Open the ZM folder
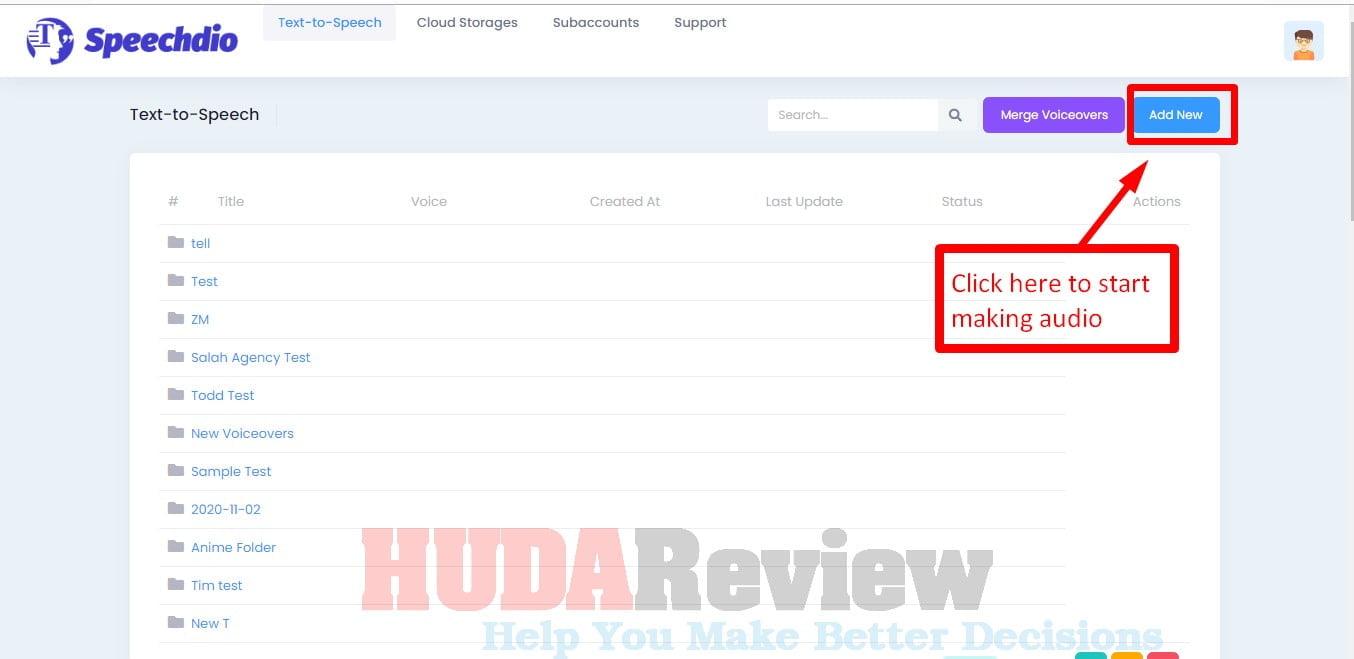 coord(200,319)
